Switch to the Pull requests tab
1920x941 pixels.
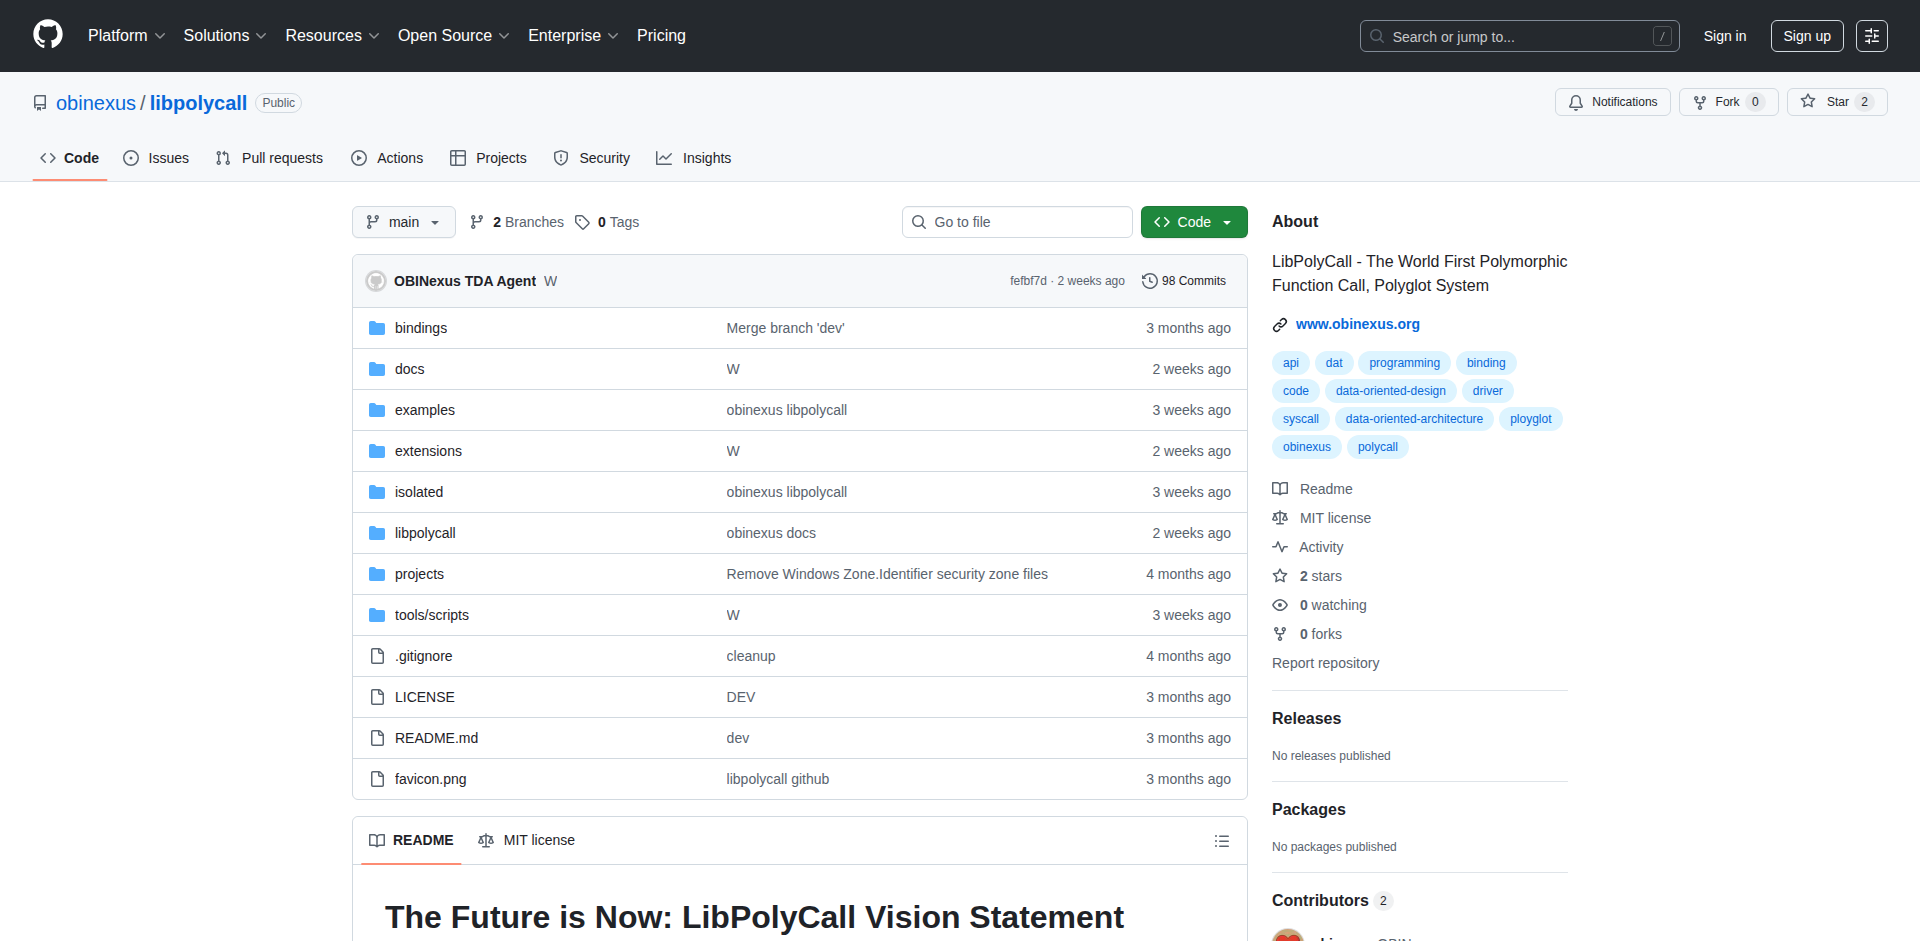(269, 158)
